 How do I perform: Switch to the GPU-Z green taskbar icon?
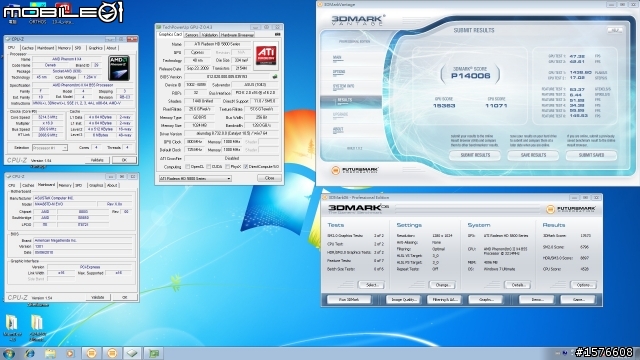click(x=153, y=353)
